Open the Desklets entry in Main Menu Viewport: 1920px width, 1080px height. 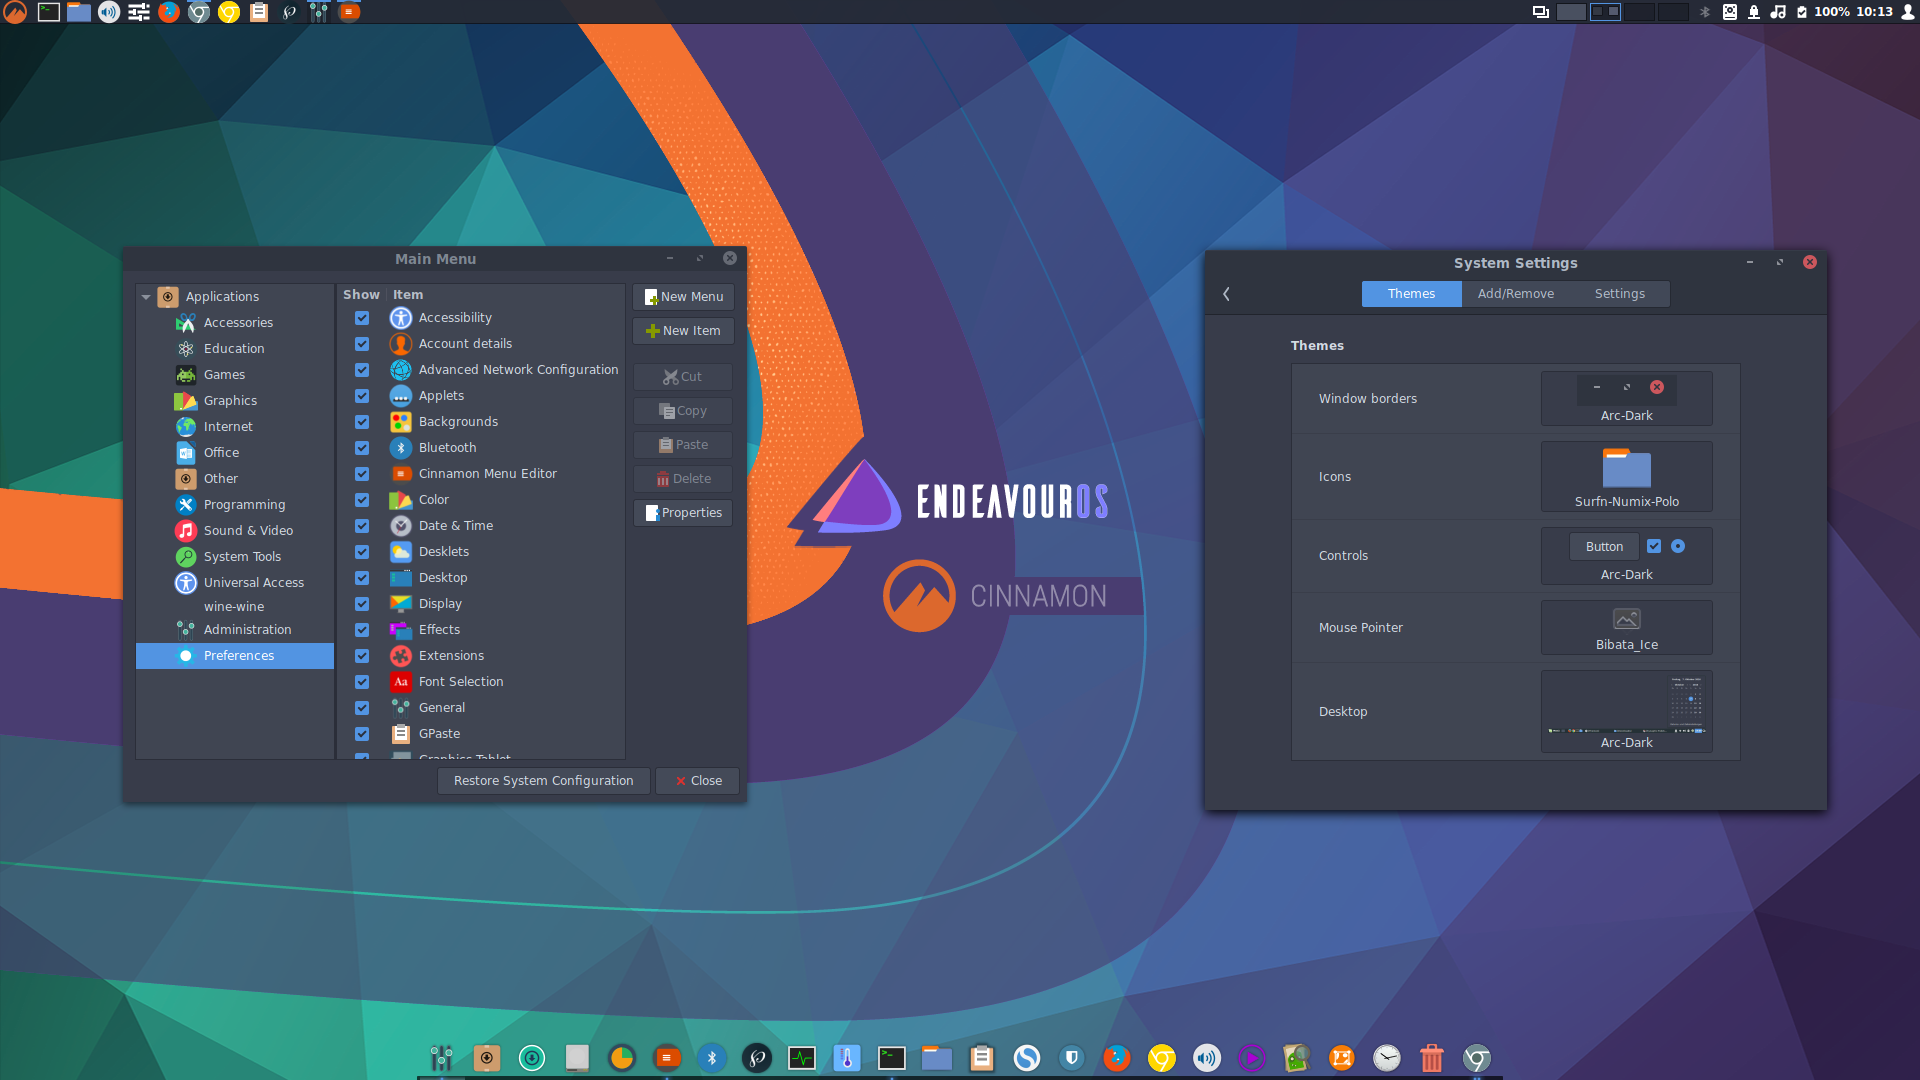click(443, 551)
